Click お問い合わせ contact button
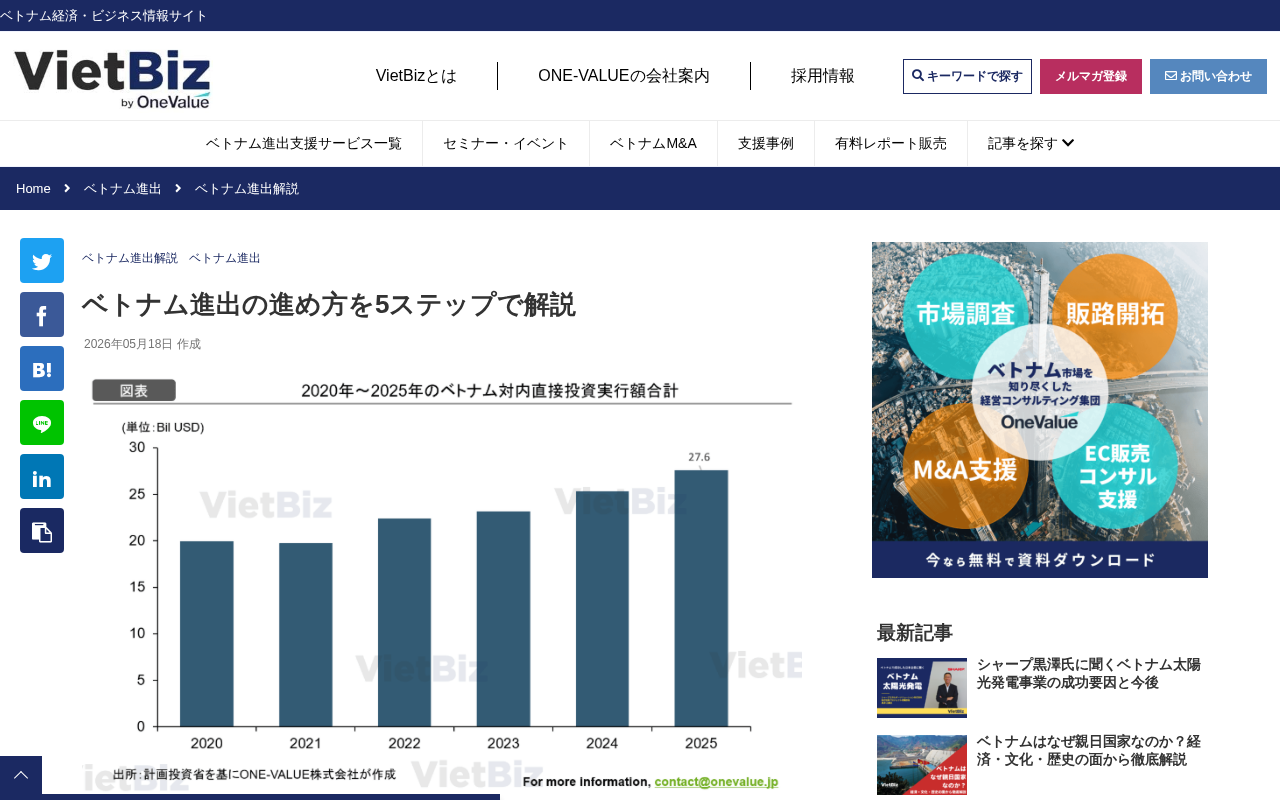The image size is (1280, 800). tap(1208, 76)
